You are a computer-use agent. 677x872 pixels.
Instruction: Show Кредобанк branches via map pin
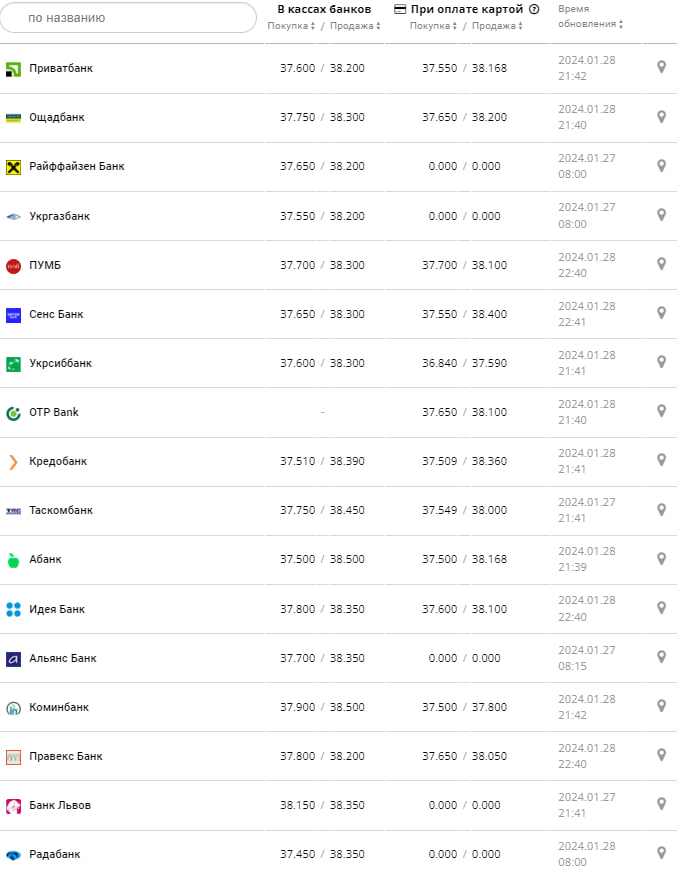pyautogui.click(x=661, y=460)
